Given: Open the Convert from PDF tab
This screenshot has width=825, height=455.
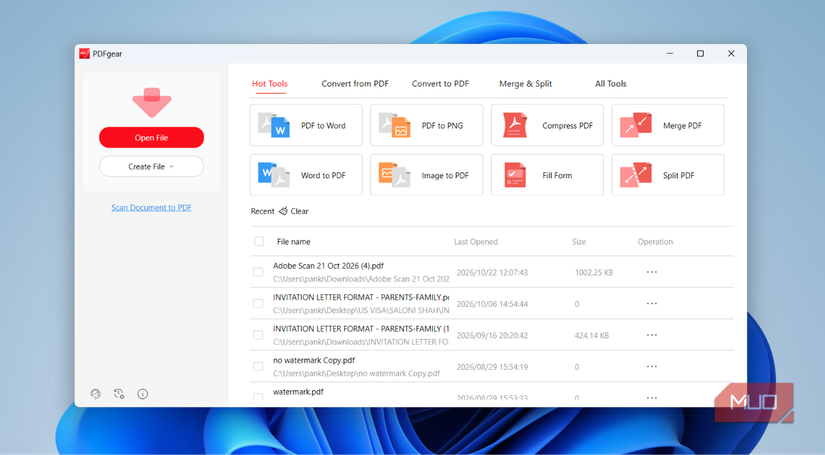Looking at the screenshot, I should pos(355,84).
